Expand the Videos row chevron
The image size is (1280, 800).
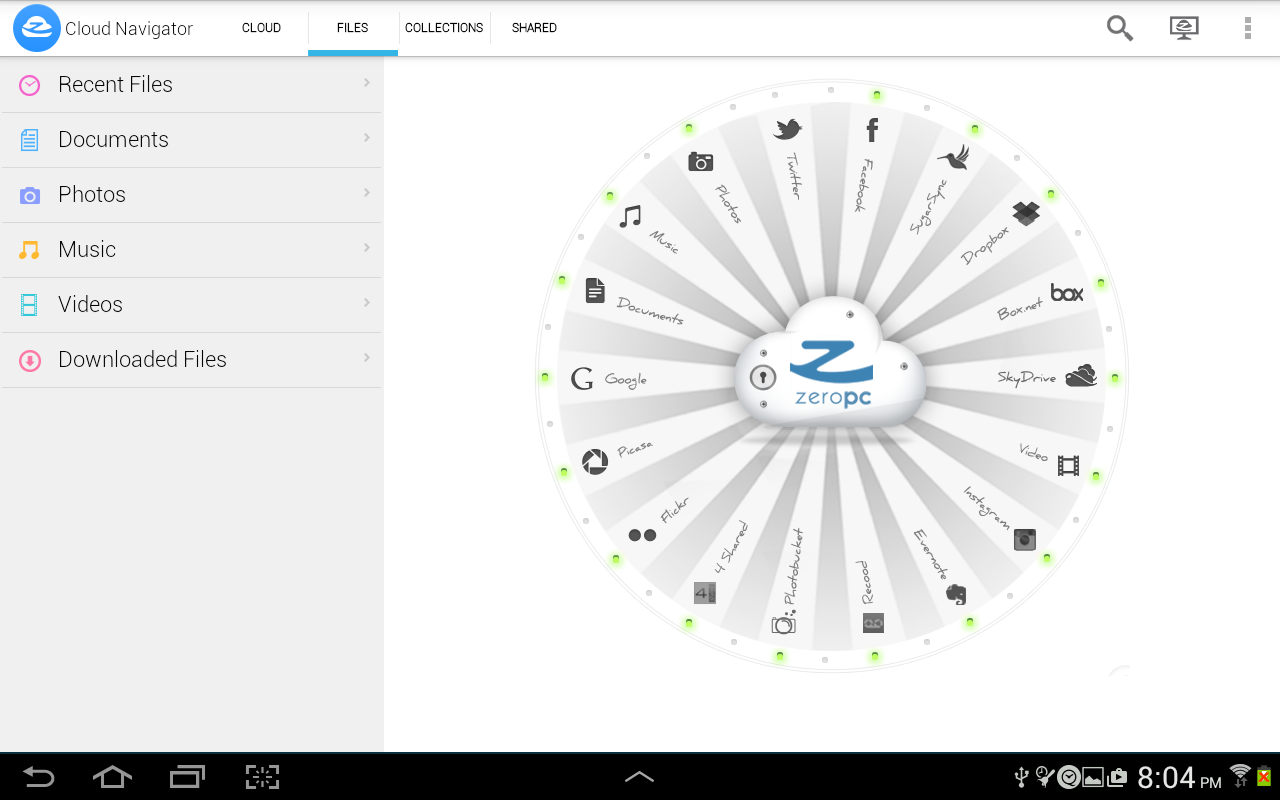367,302
